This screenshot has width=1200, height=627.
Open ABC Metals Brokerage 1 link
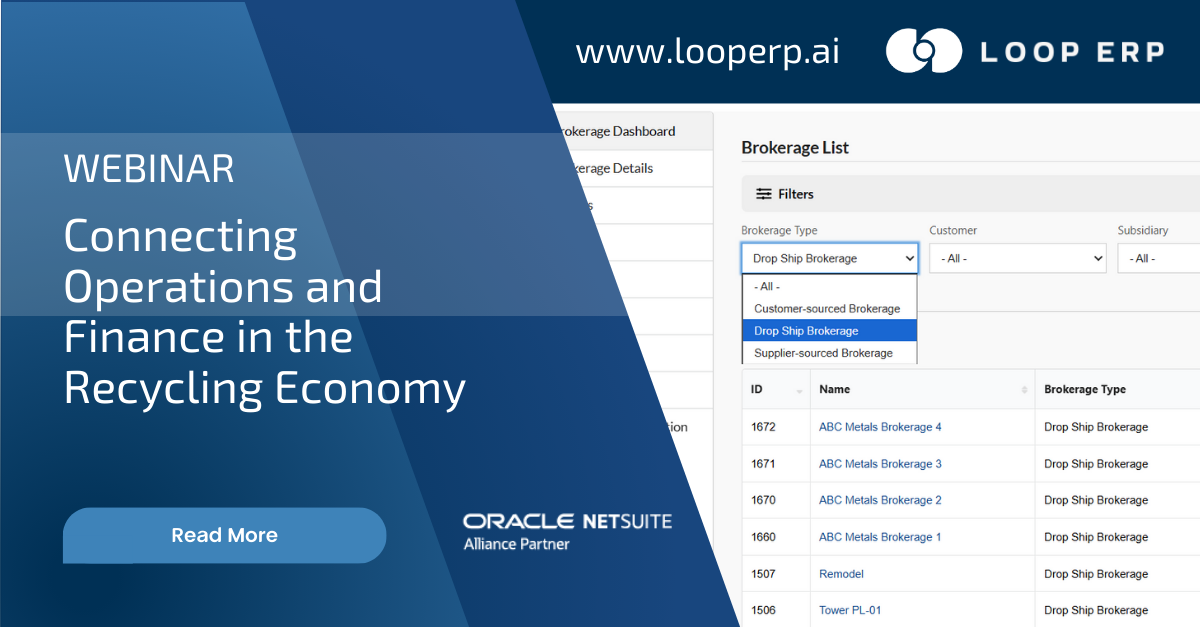click(880, 537)
